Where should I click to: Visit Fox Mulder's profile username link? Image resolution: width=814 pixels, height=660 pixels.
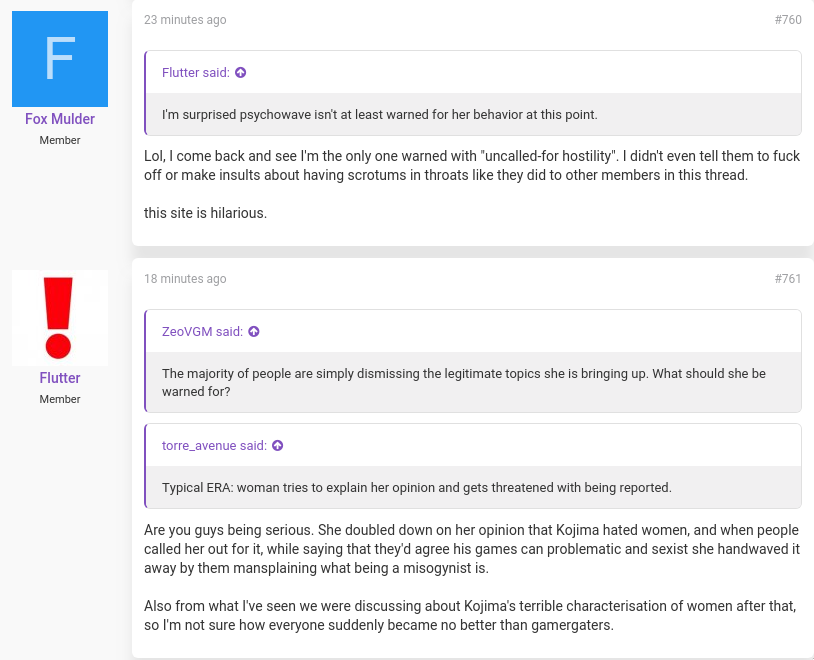[60, 119]
